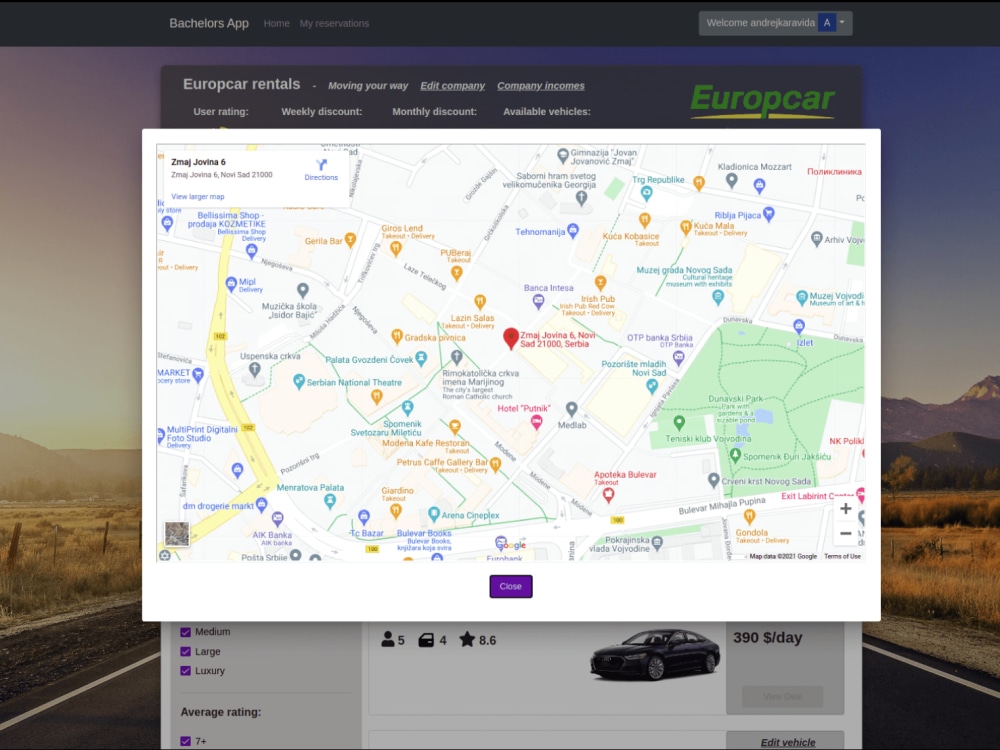Click the Menratova Palata marker
The height and width of the screenshot is (750, 1000).
[330, 501]
